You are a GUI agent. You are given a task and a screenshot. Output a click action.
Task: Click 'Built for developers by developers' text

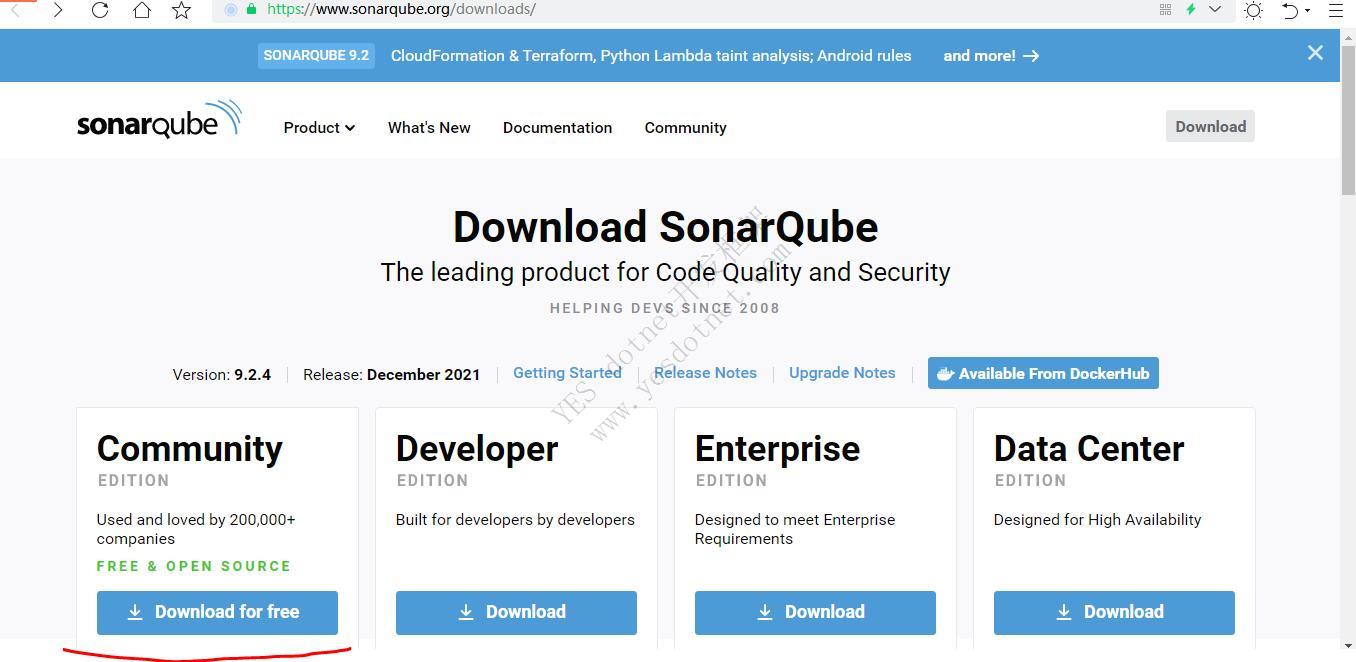515,520
